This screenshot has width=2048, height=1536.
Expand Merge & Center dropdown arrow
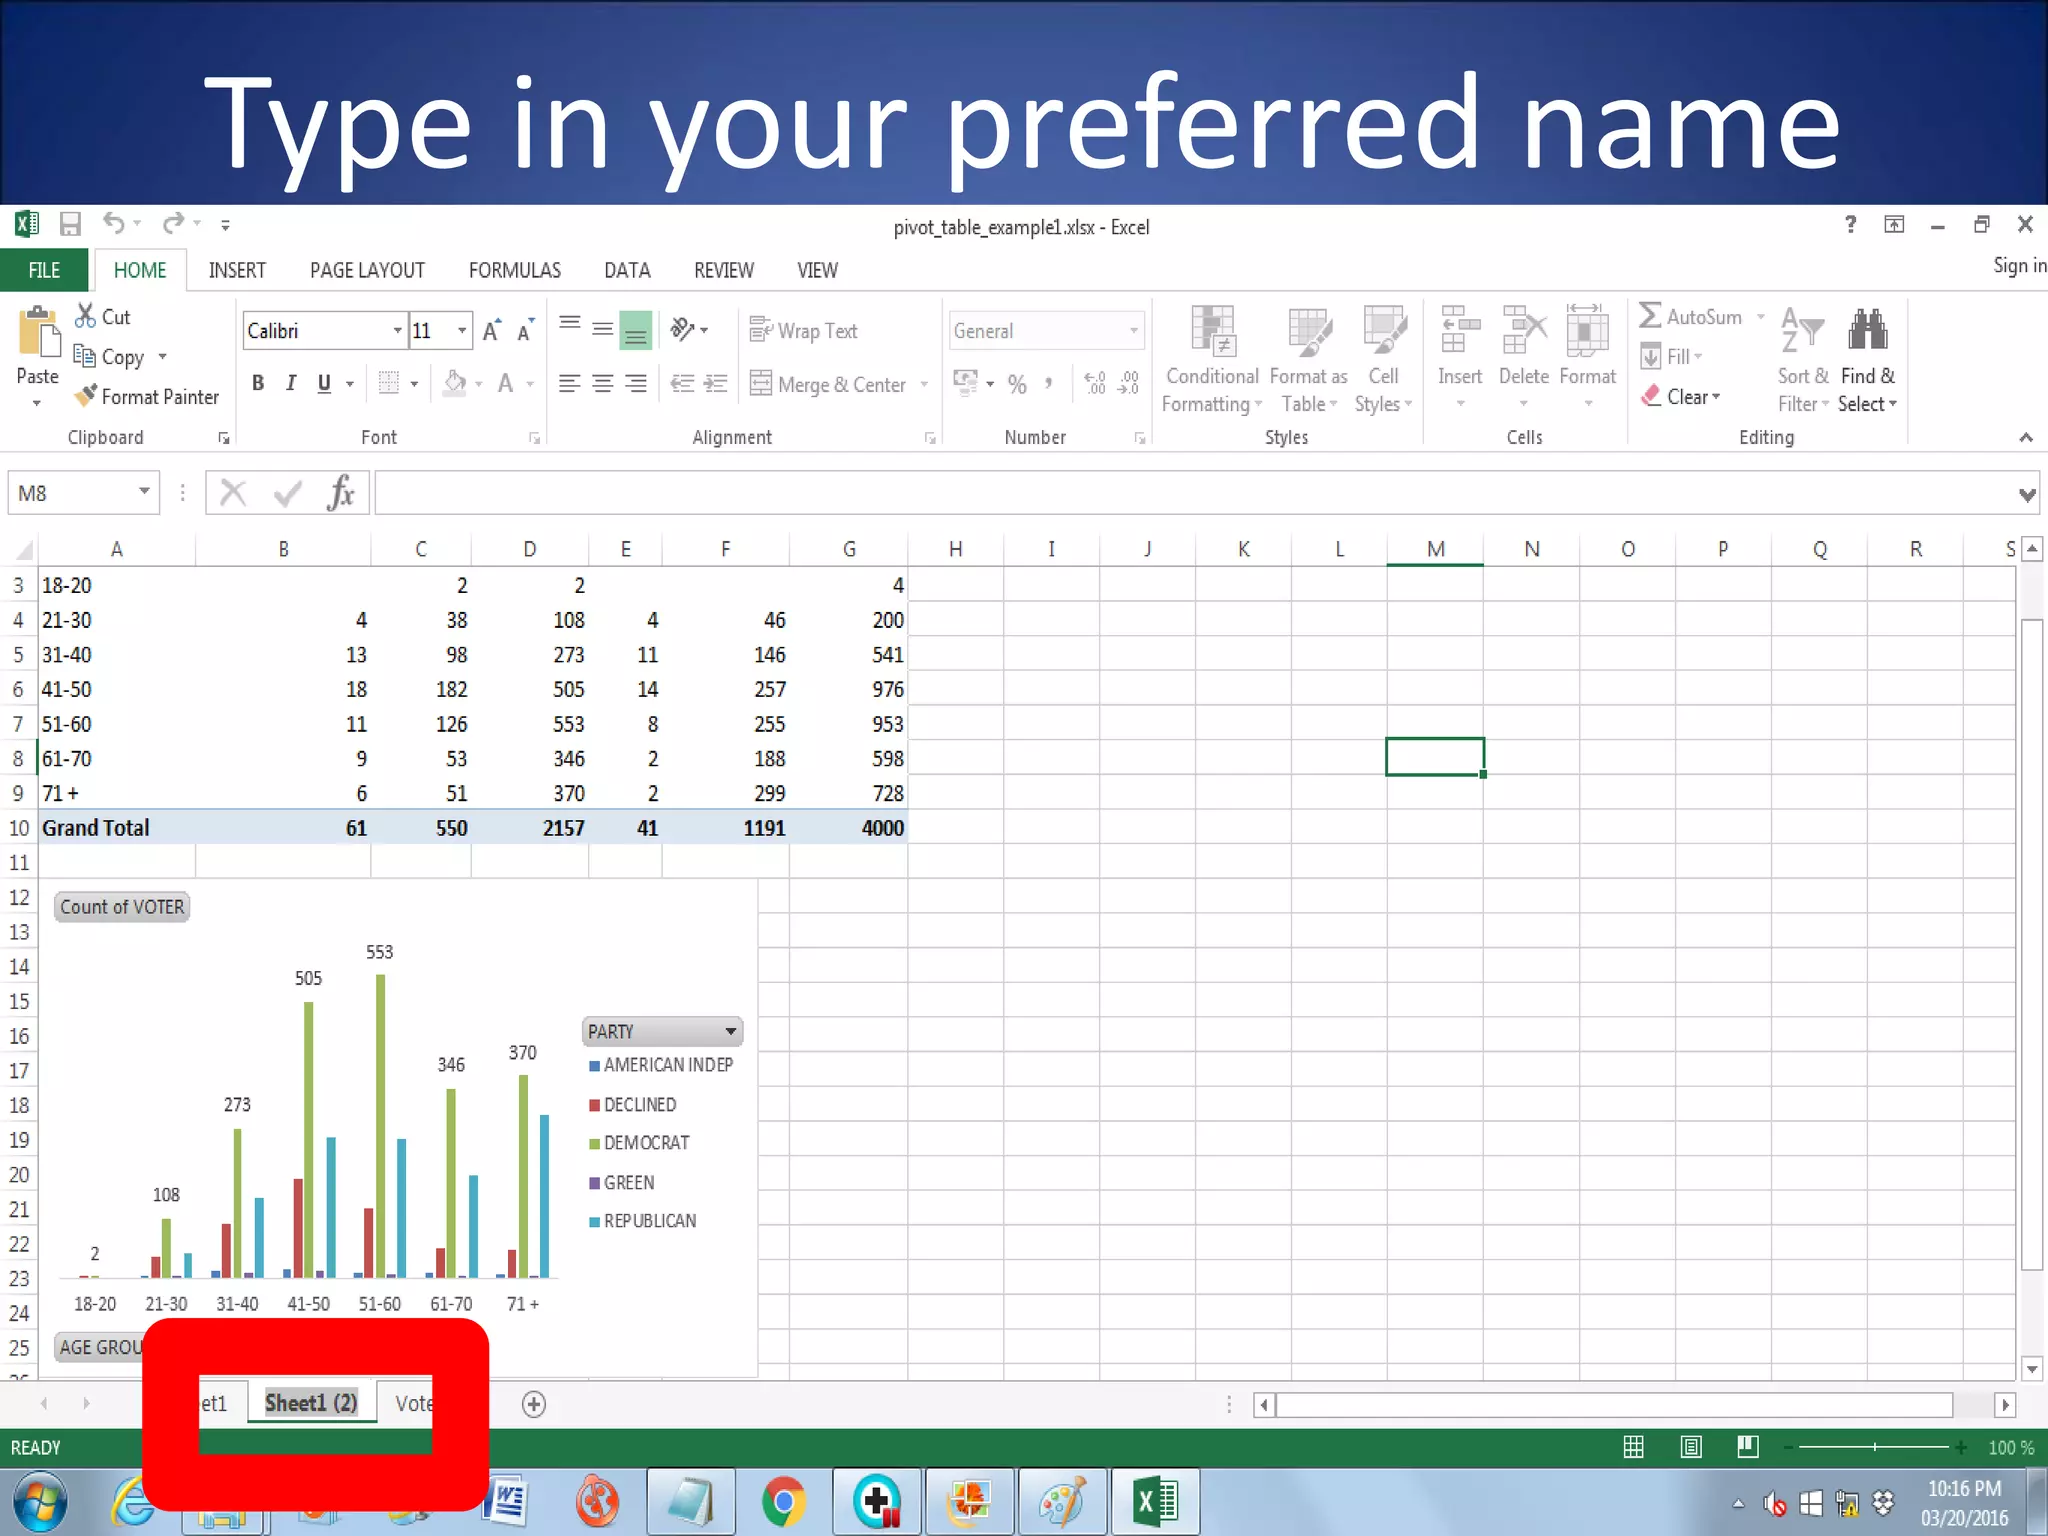pos(924,384)
